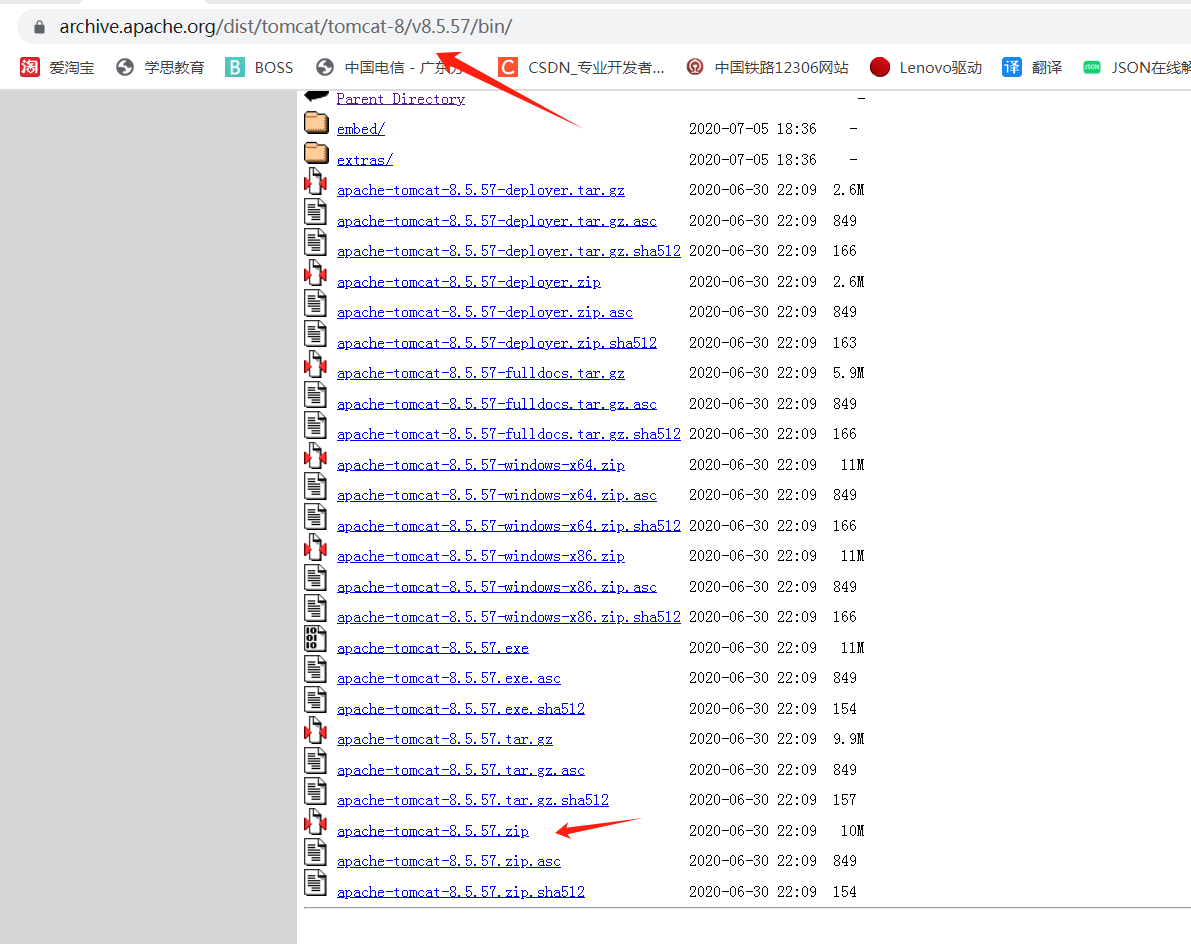The width and height of the screenshot is (1191, 944).
Task: Download apache-tomcat-8.5.57-deployer.zip
Action: click(x=469, y=283)
